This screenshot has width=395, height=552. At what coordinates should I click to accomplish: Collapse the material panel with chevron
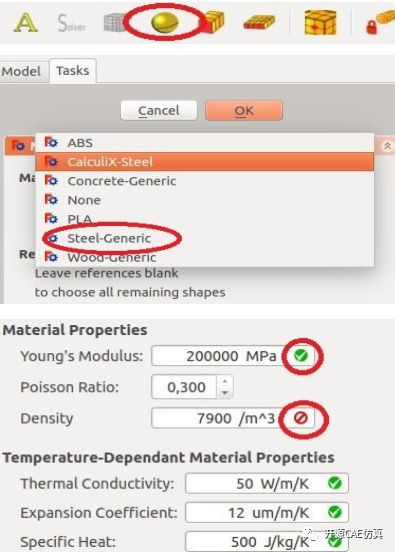tap(387, 146)
